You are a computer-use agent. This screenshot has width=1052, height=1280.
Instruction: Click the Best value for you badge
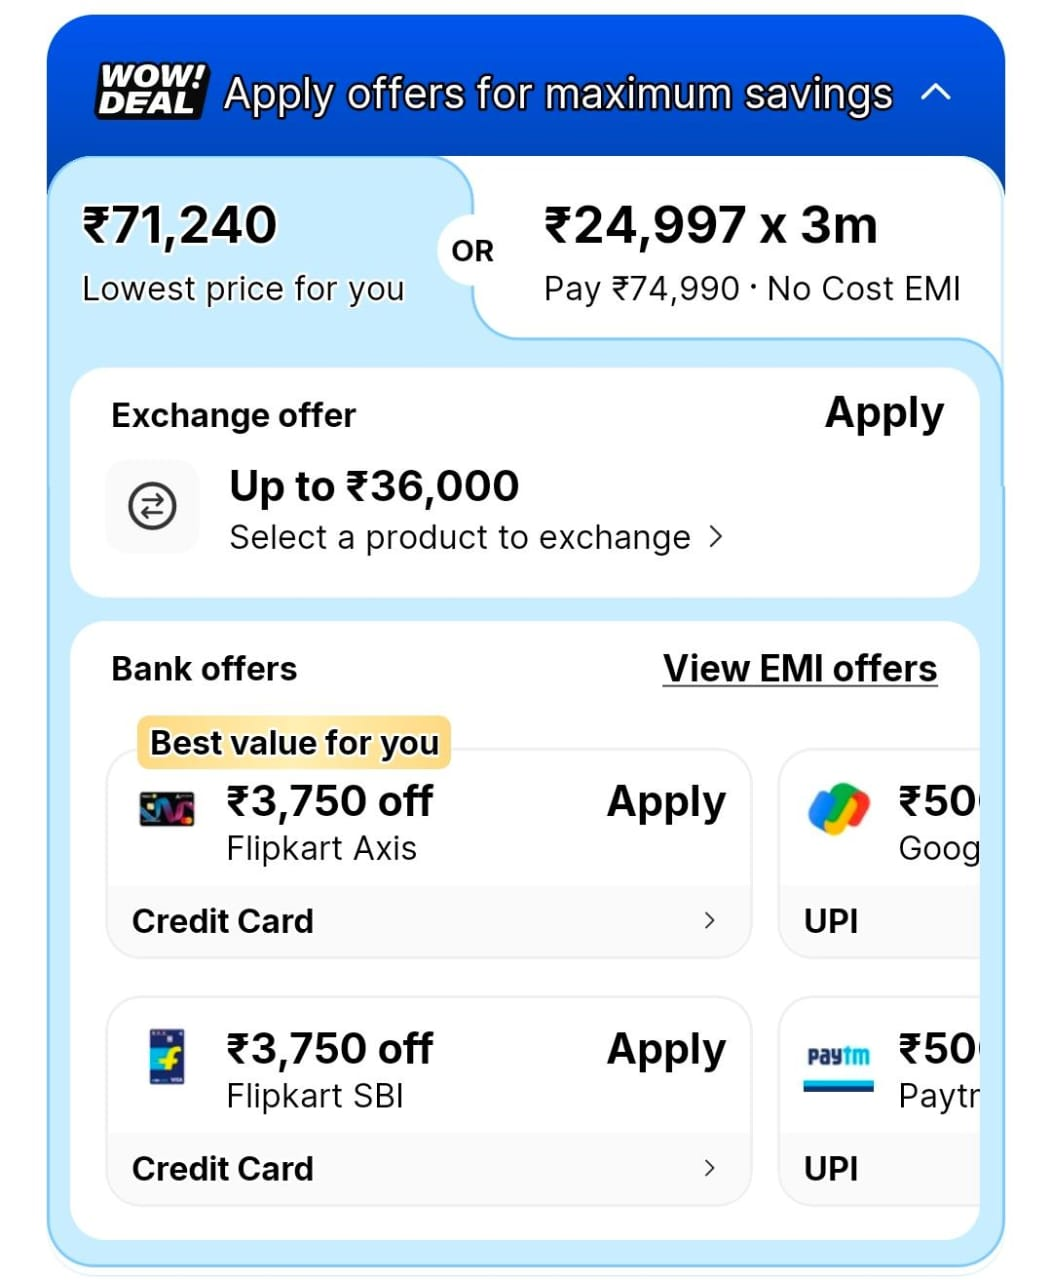[294, 743]
